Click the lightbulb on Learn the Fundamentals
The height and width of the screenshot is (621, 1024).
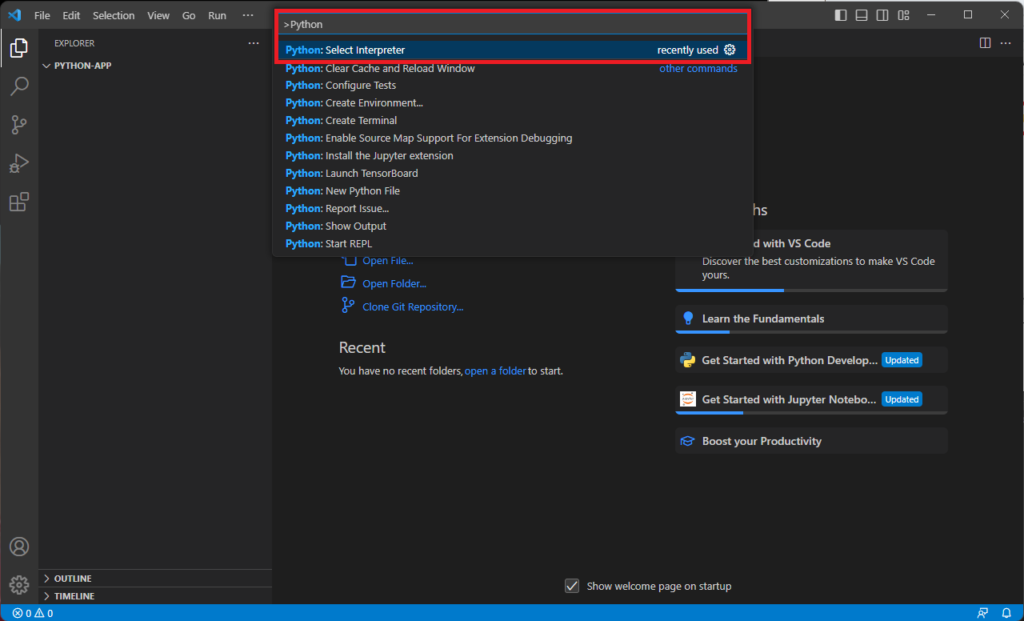[x=688, y=318]
